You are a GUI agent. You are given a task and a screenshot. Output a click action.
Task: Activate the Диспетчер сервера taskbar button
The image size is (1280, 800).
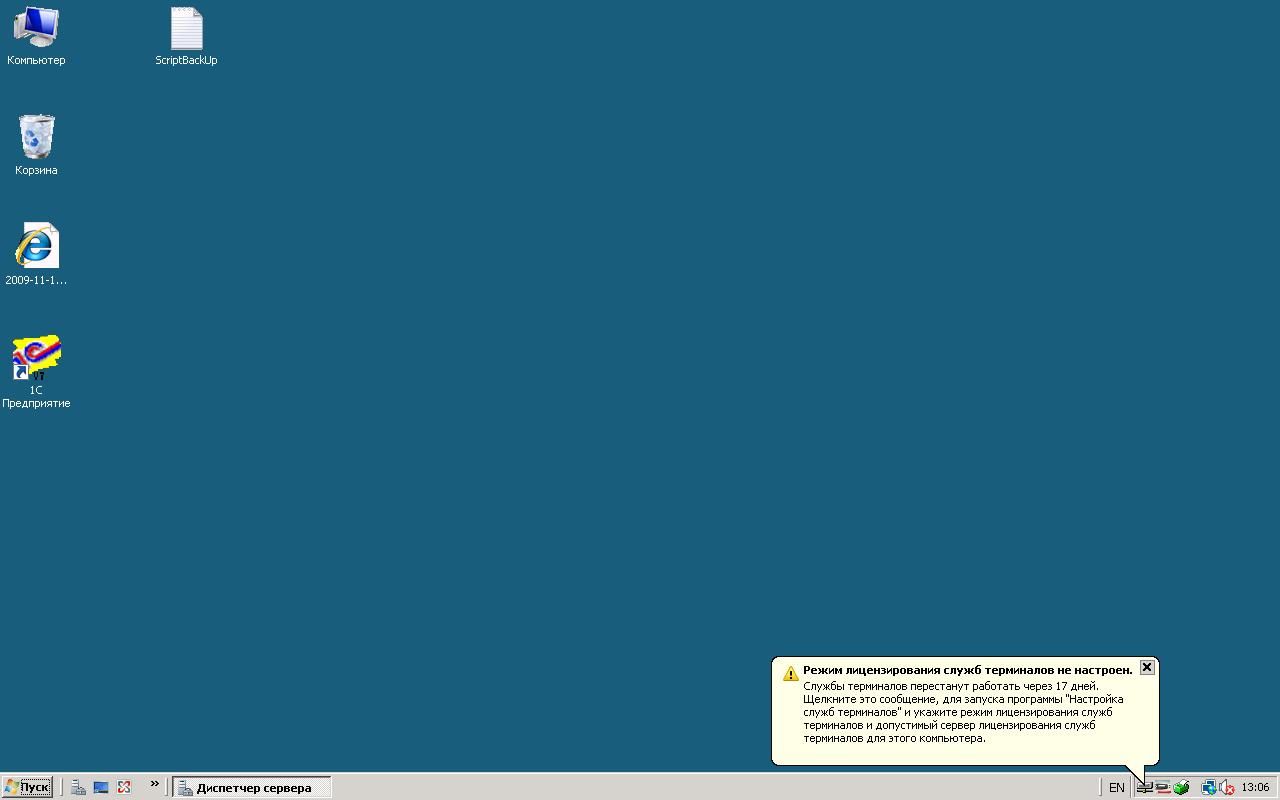pyautogui.click(x=251, y=788)
